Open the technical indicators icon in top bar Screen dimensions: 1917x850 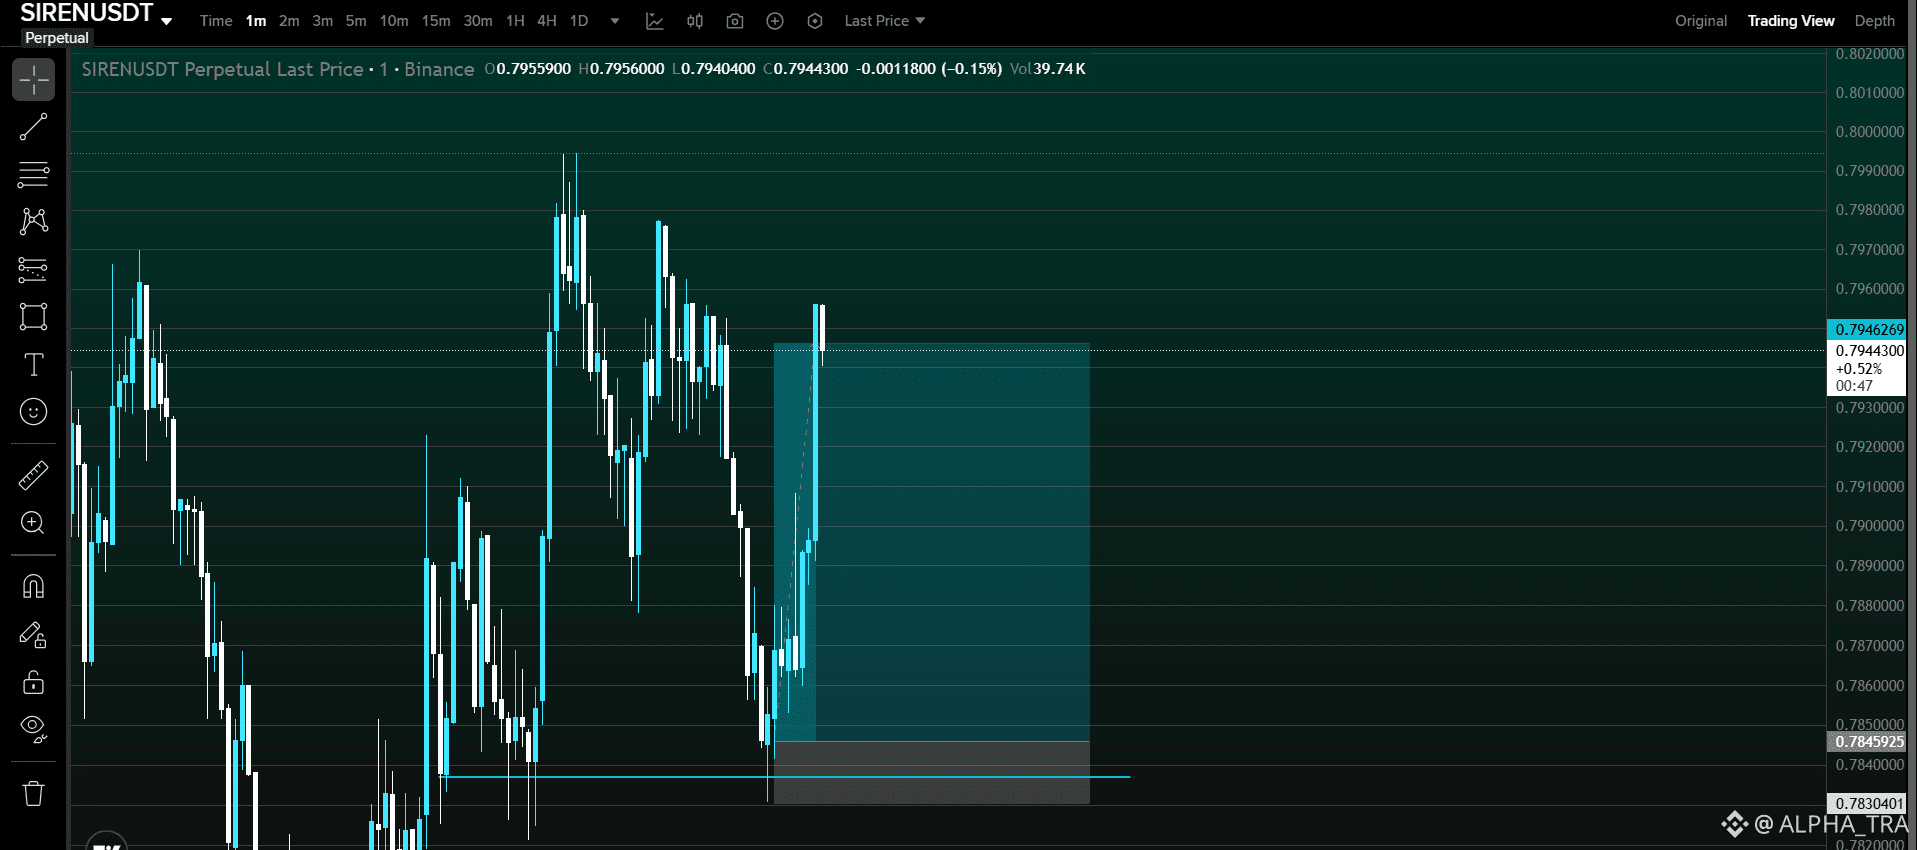(x=655, y=21)
